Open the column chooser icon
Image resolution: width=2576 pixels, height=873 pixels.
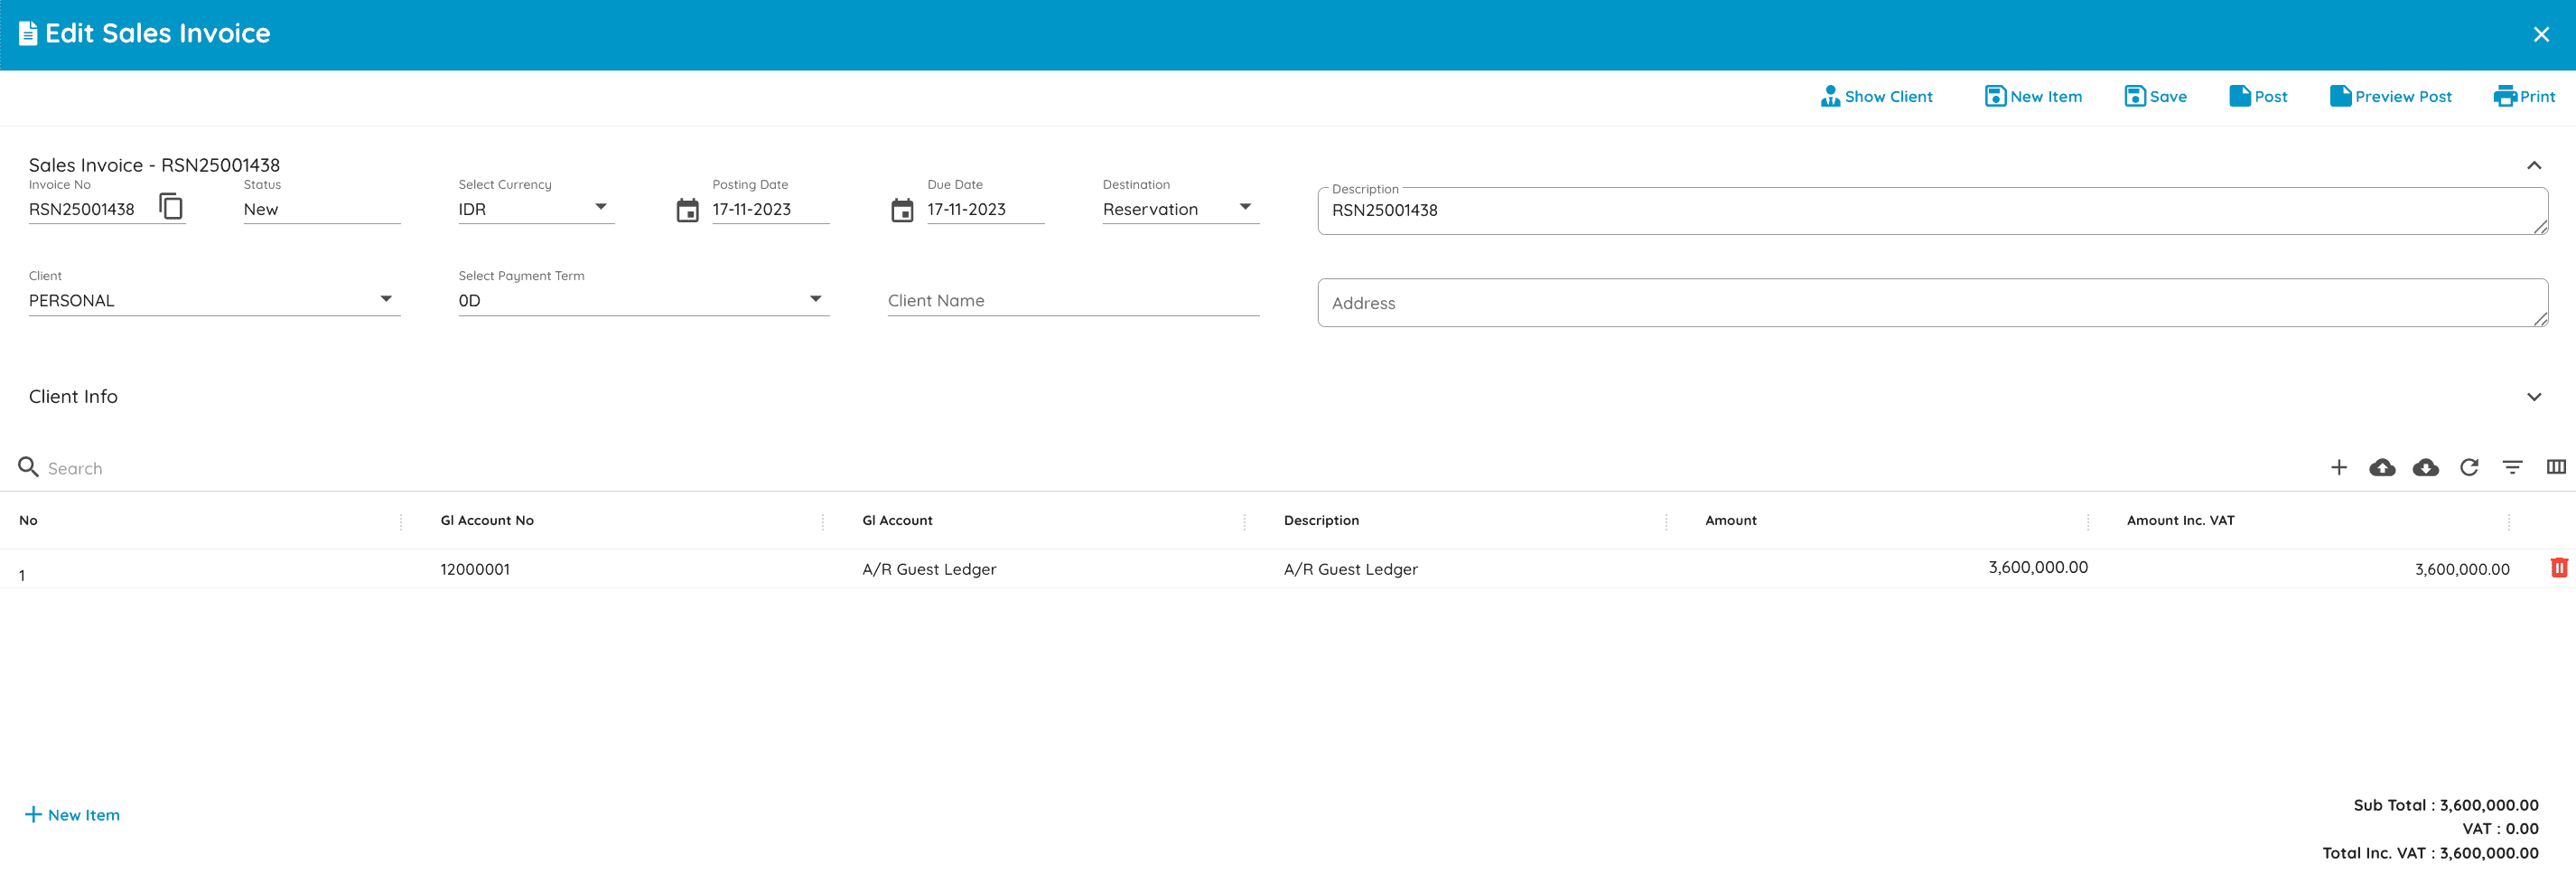pyautogui.click(x=2555, y=467)
